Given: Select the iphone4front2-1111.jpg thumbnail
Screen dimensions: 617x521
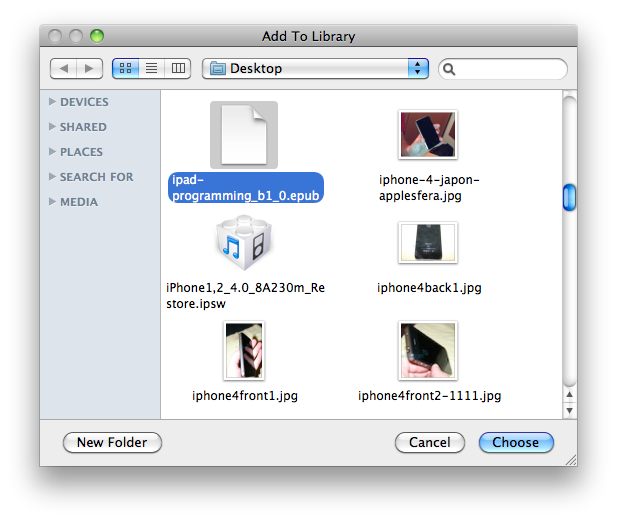Looking at the screenshot, I should coord(428,350).
